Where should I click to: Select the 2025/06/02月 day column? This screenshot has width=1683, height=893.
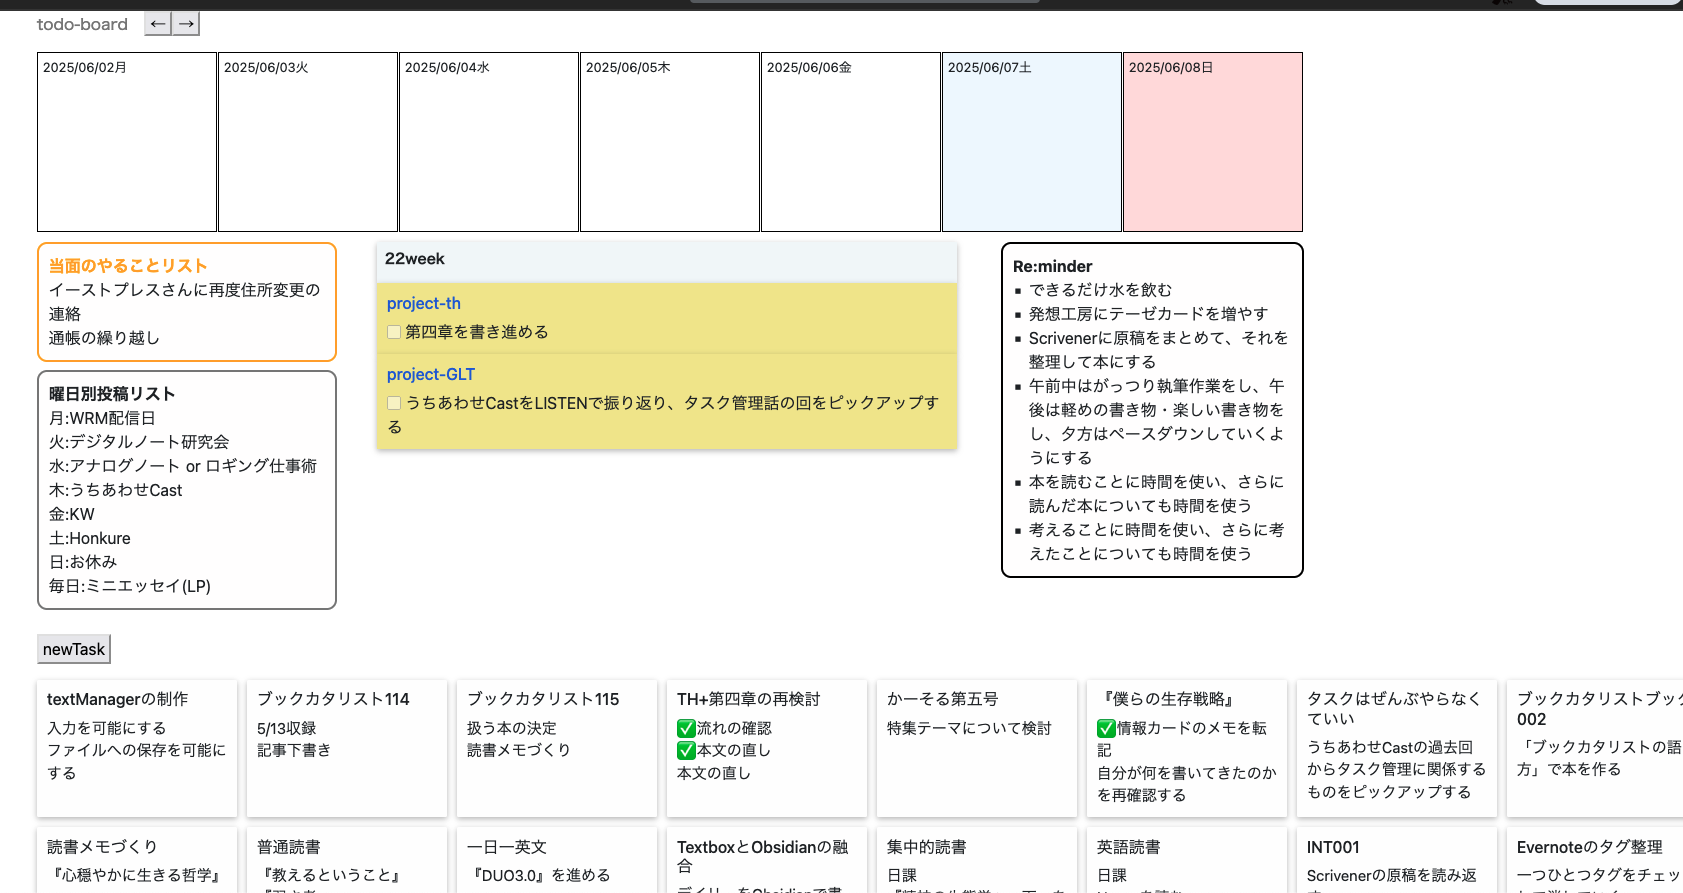coord(127,142)
